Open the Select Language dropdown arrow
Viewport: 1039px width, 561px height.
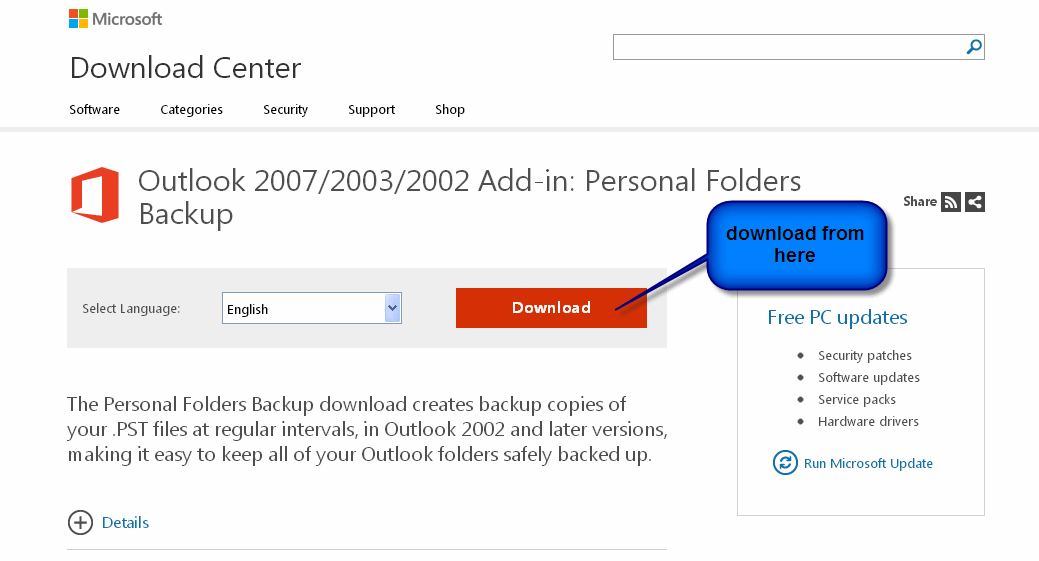tap(392, 308)
